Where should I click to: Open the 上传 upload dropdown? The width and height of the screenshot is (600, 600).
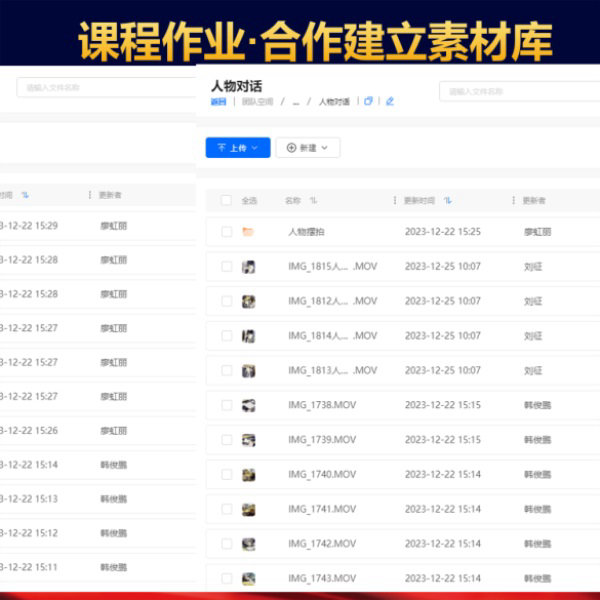pos(237,147)
